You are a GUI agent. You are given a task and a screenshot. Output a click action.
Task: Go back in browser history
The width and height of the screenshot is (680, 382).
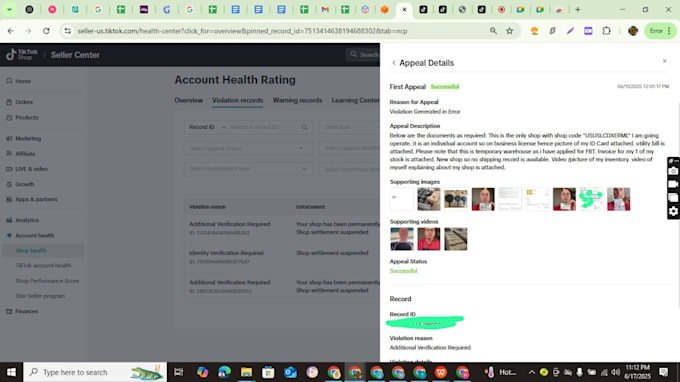pos(10,31)
